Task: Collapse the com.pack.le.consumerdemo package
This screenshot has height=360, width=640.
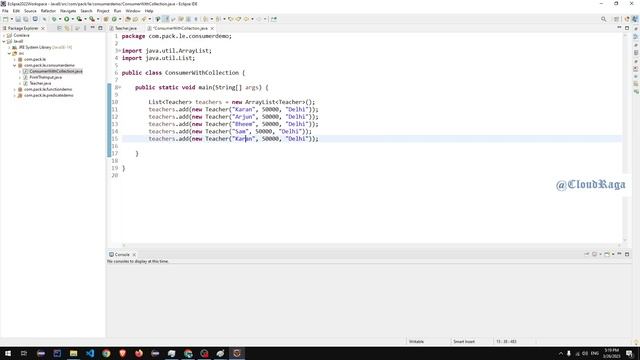Action: point(15,65)
